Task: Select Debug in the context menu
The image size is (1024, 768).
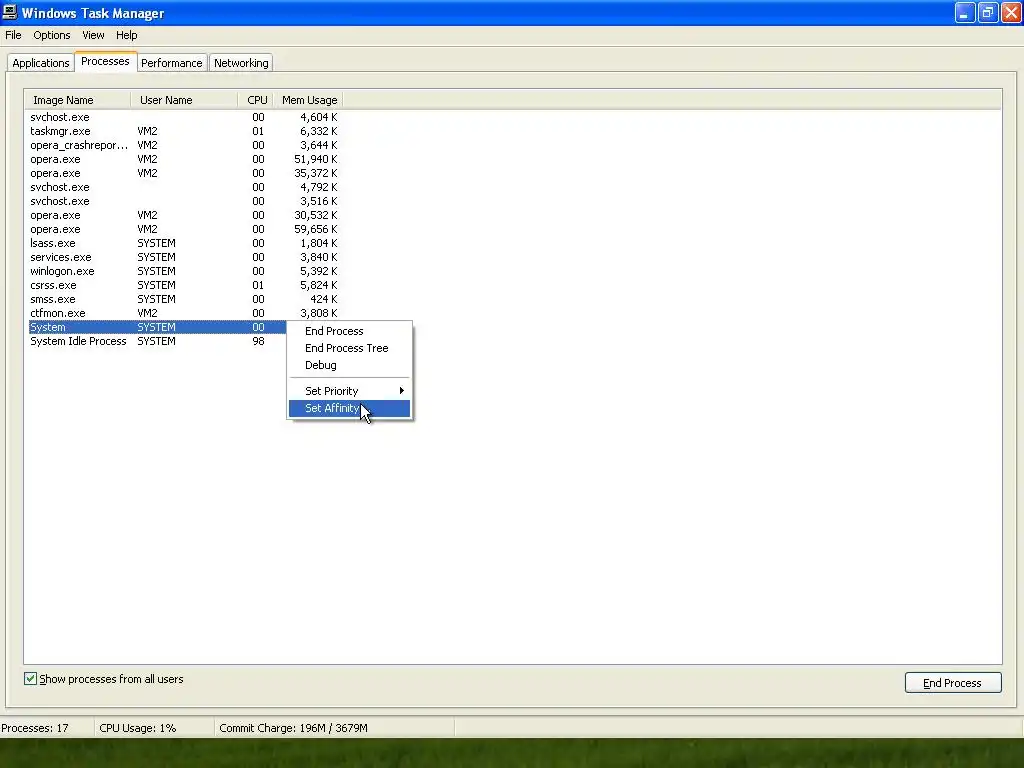Action: point(349,365)
